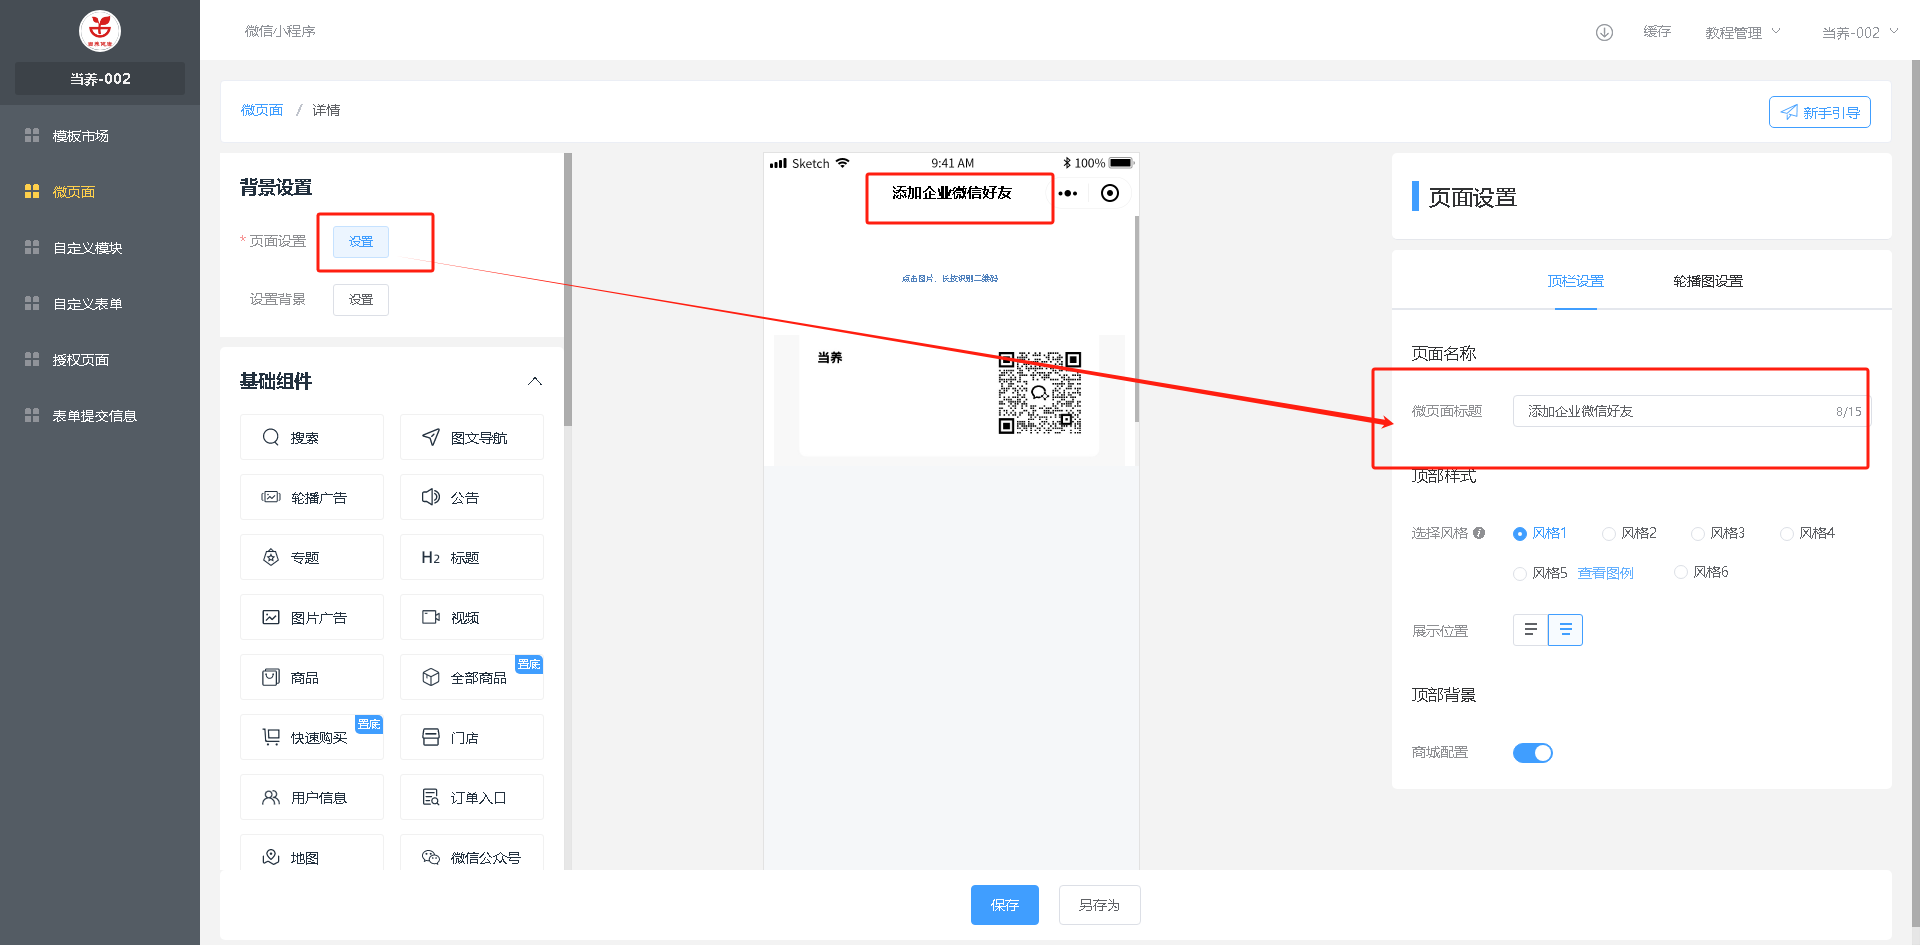Switch to the 轮播图设置 tab
The height and width of the screenshot is (945, 1920).
[x=1707, y=281]
